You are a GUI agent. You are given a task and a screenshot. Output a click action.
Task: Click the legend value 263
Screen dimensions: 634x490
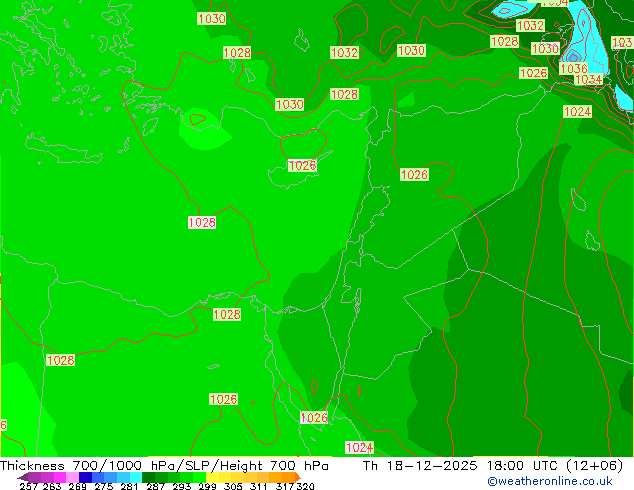[x=52, y=486]
